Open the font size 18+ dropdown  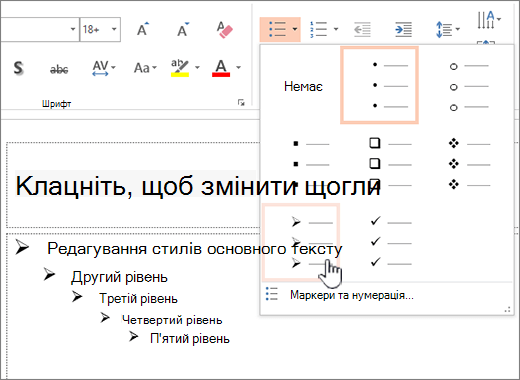coord(114,29)
